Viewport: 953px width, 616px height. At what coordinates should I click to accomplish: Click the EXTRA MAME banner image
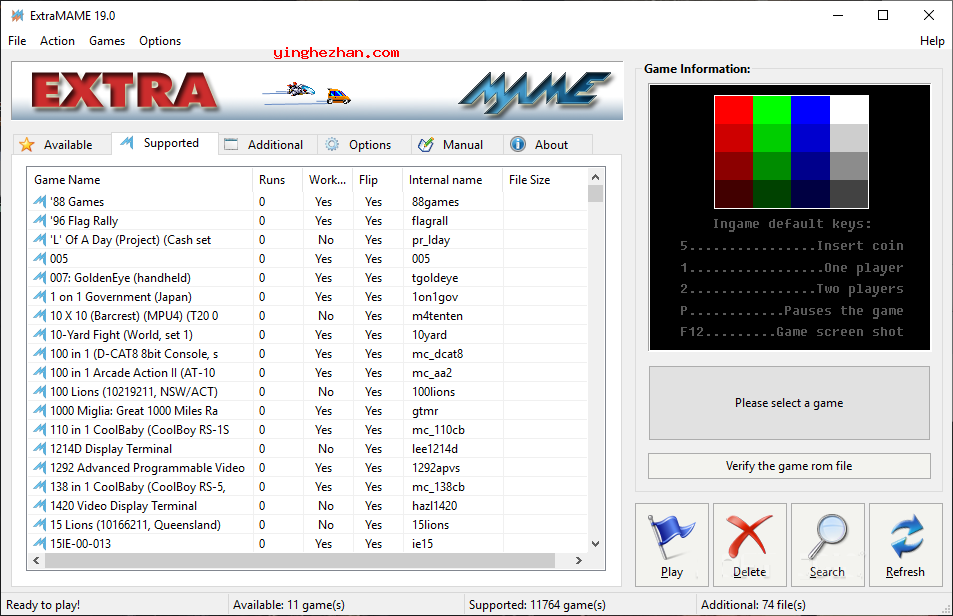click(x=317, y=91)
